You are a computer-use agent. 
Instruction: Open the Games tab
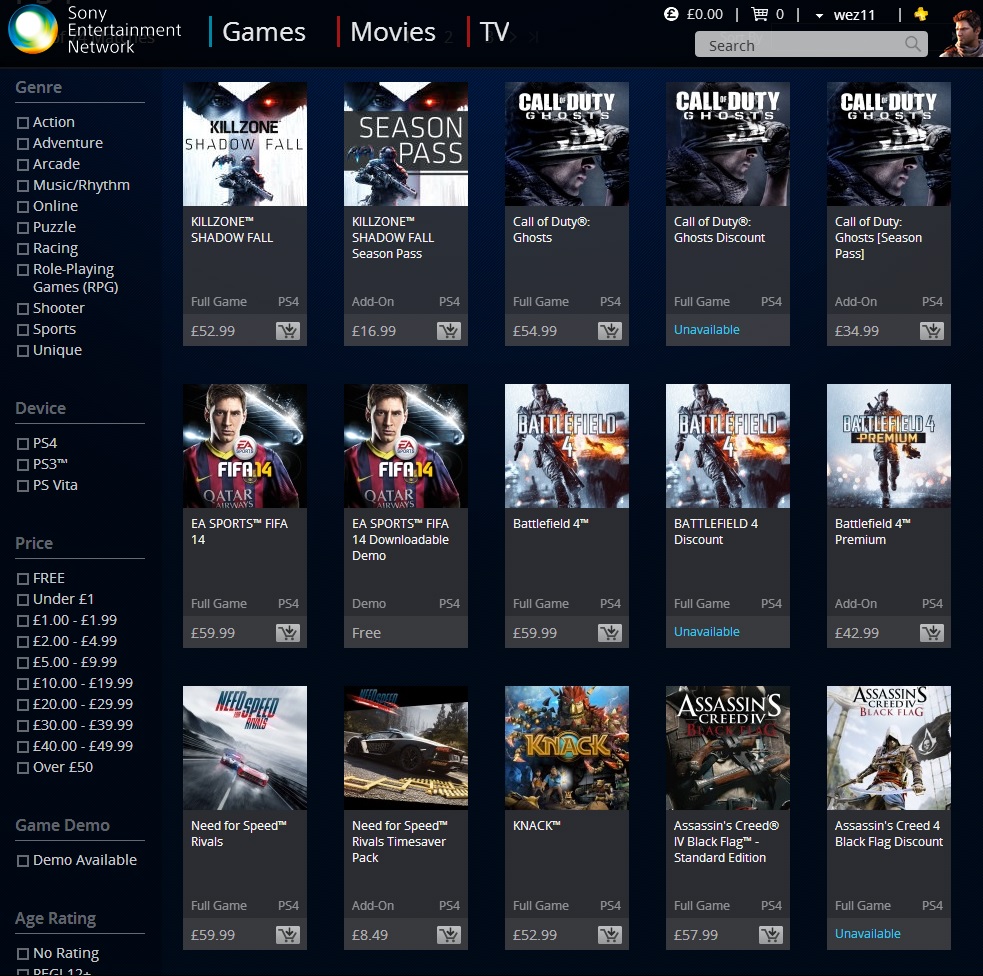pyautogui.click(x=264, y=32)
